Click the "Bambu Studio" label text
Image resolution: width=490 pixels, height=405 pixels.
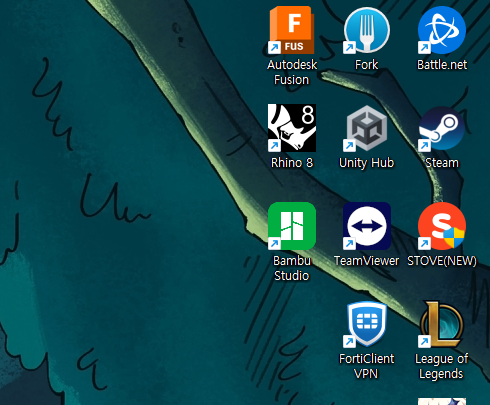click(x=292, y=268)
